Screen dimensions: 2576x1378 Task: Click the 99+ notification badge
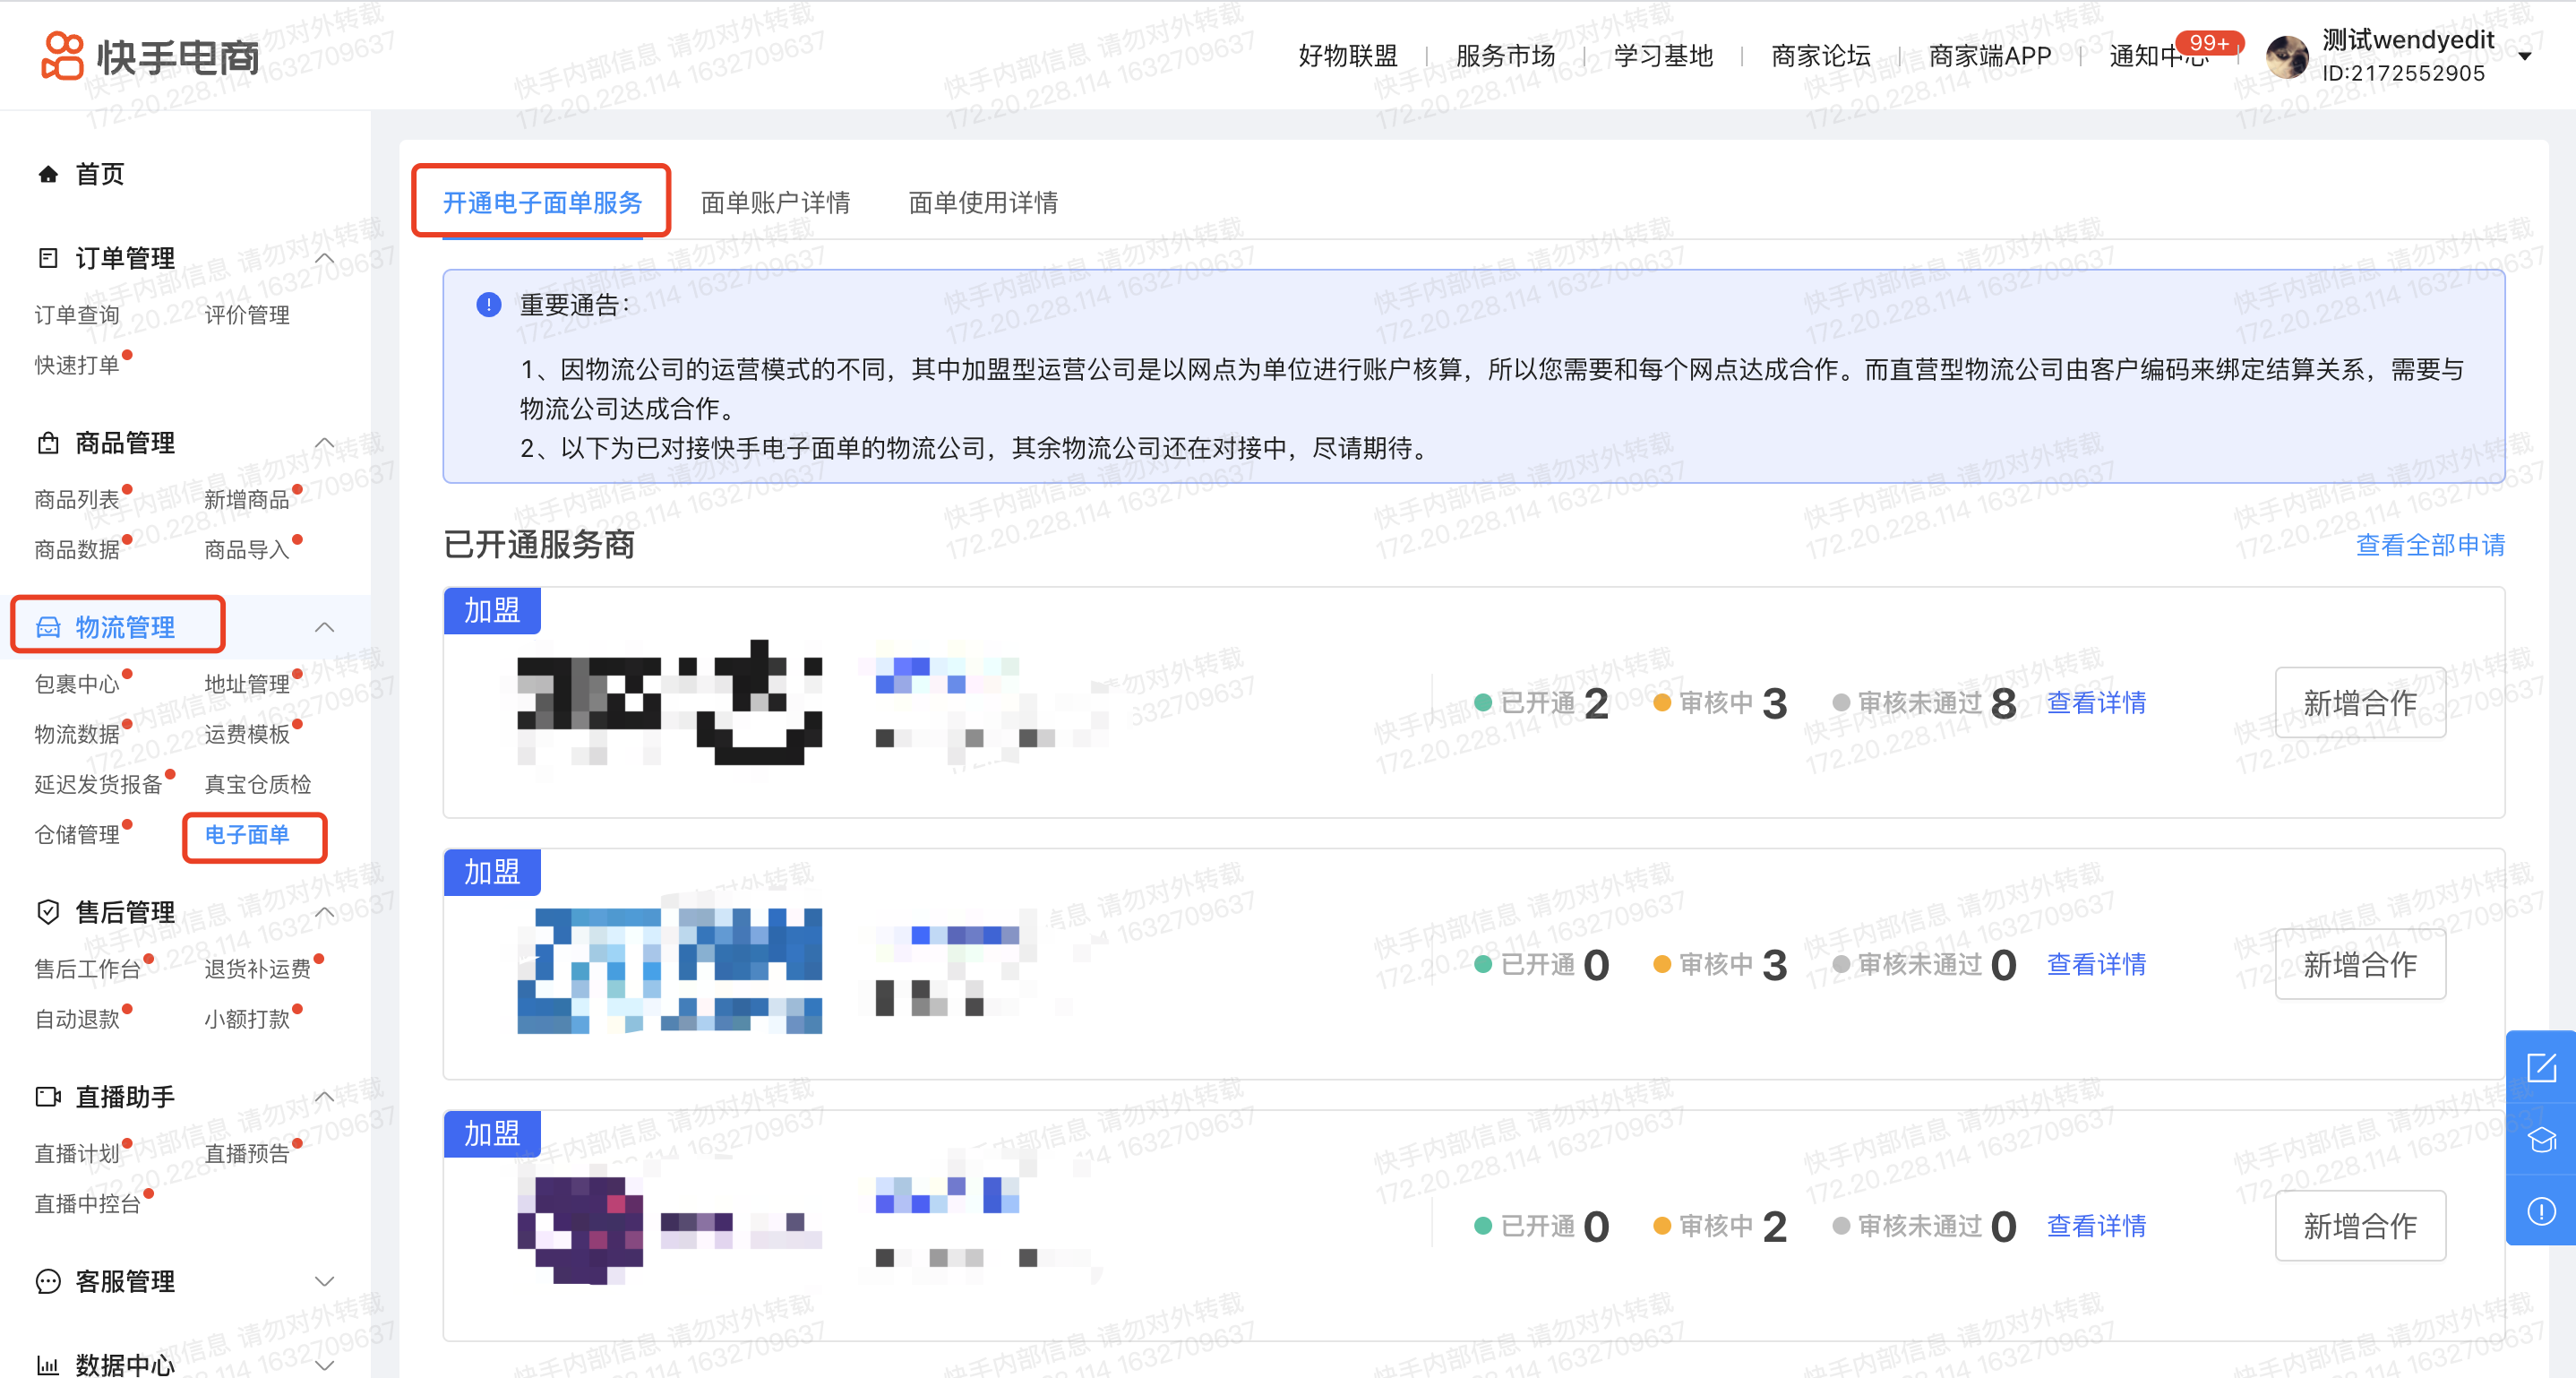pos(2209,43)
